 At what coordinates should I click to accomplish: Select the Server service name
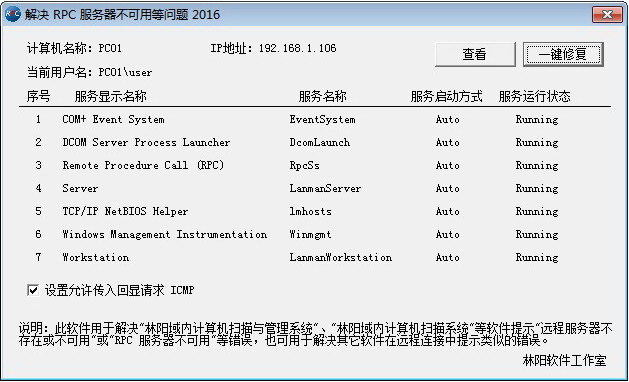(x=80, y=188)
